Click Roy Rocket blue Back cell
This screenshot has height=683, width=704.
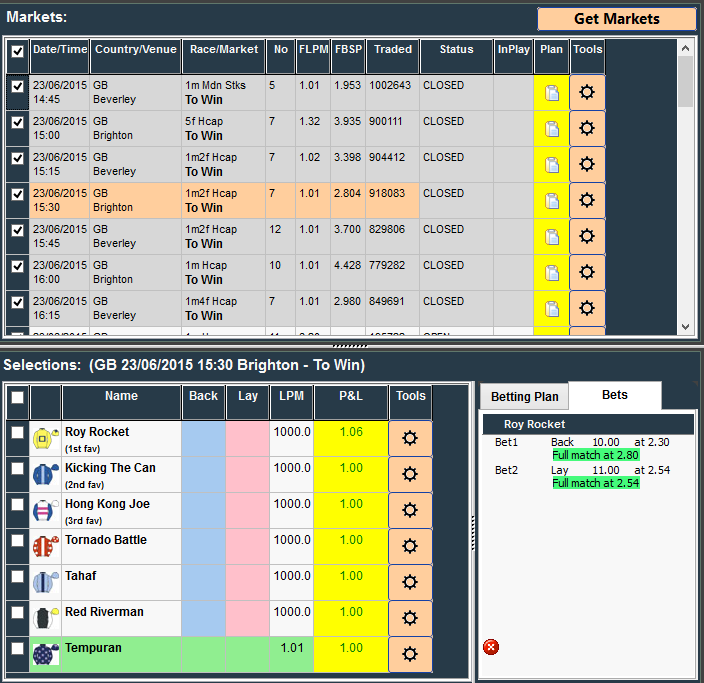(203, 438)
